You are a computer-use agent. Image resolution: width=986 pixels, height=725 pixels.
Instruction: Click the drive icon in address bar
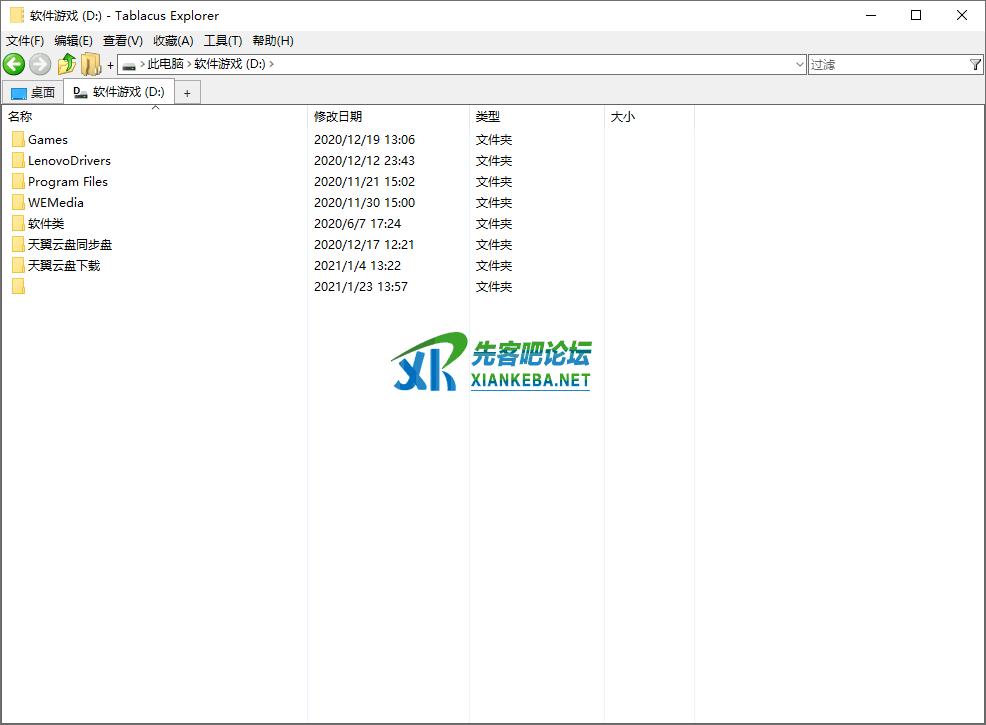[x=128, y=65]
